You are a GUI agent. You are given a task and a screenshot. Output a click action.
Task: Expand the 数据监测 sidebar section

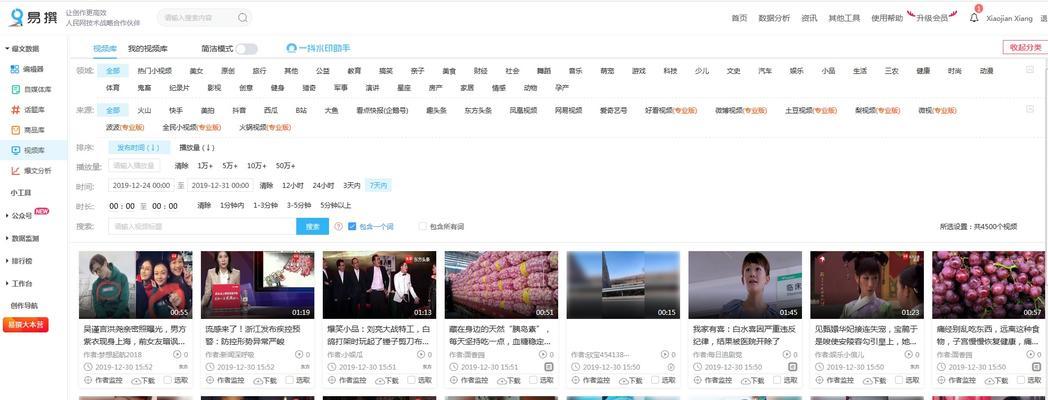click(23, 238)
